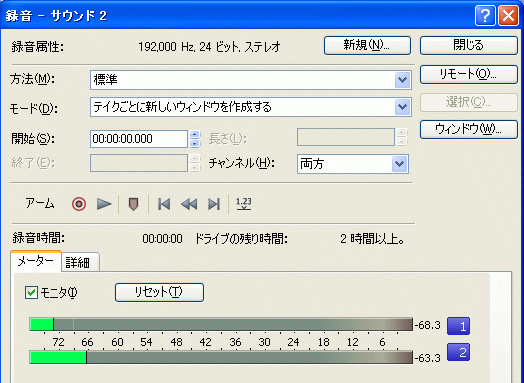Open the help question mark icon
524x383 pixels.
click(485, 15)
